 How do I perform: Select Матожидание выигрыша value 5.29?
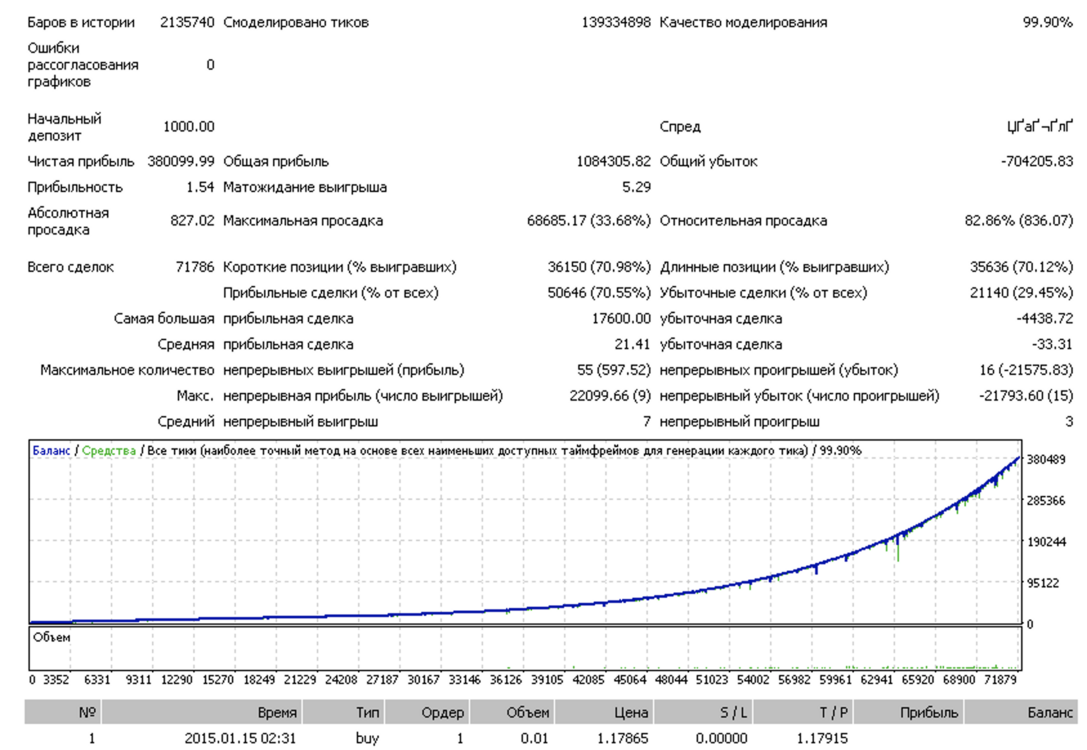coord(636,187)
